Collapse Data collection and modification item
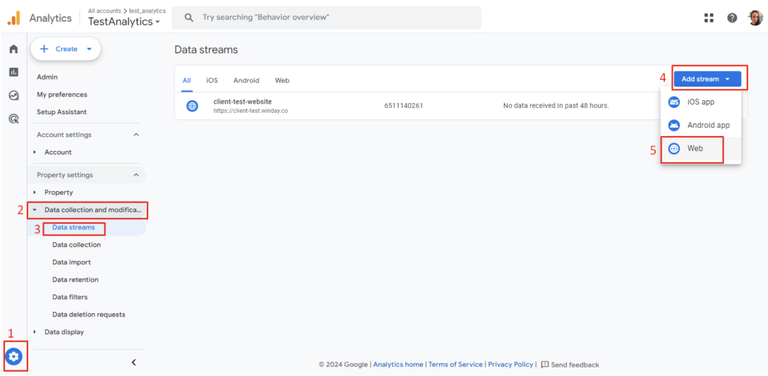Image resolution: width=768 pixels, height=376 pixels. coord(35,210)
